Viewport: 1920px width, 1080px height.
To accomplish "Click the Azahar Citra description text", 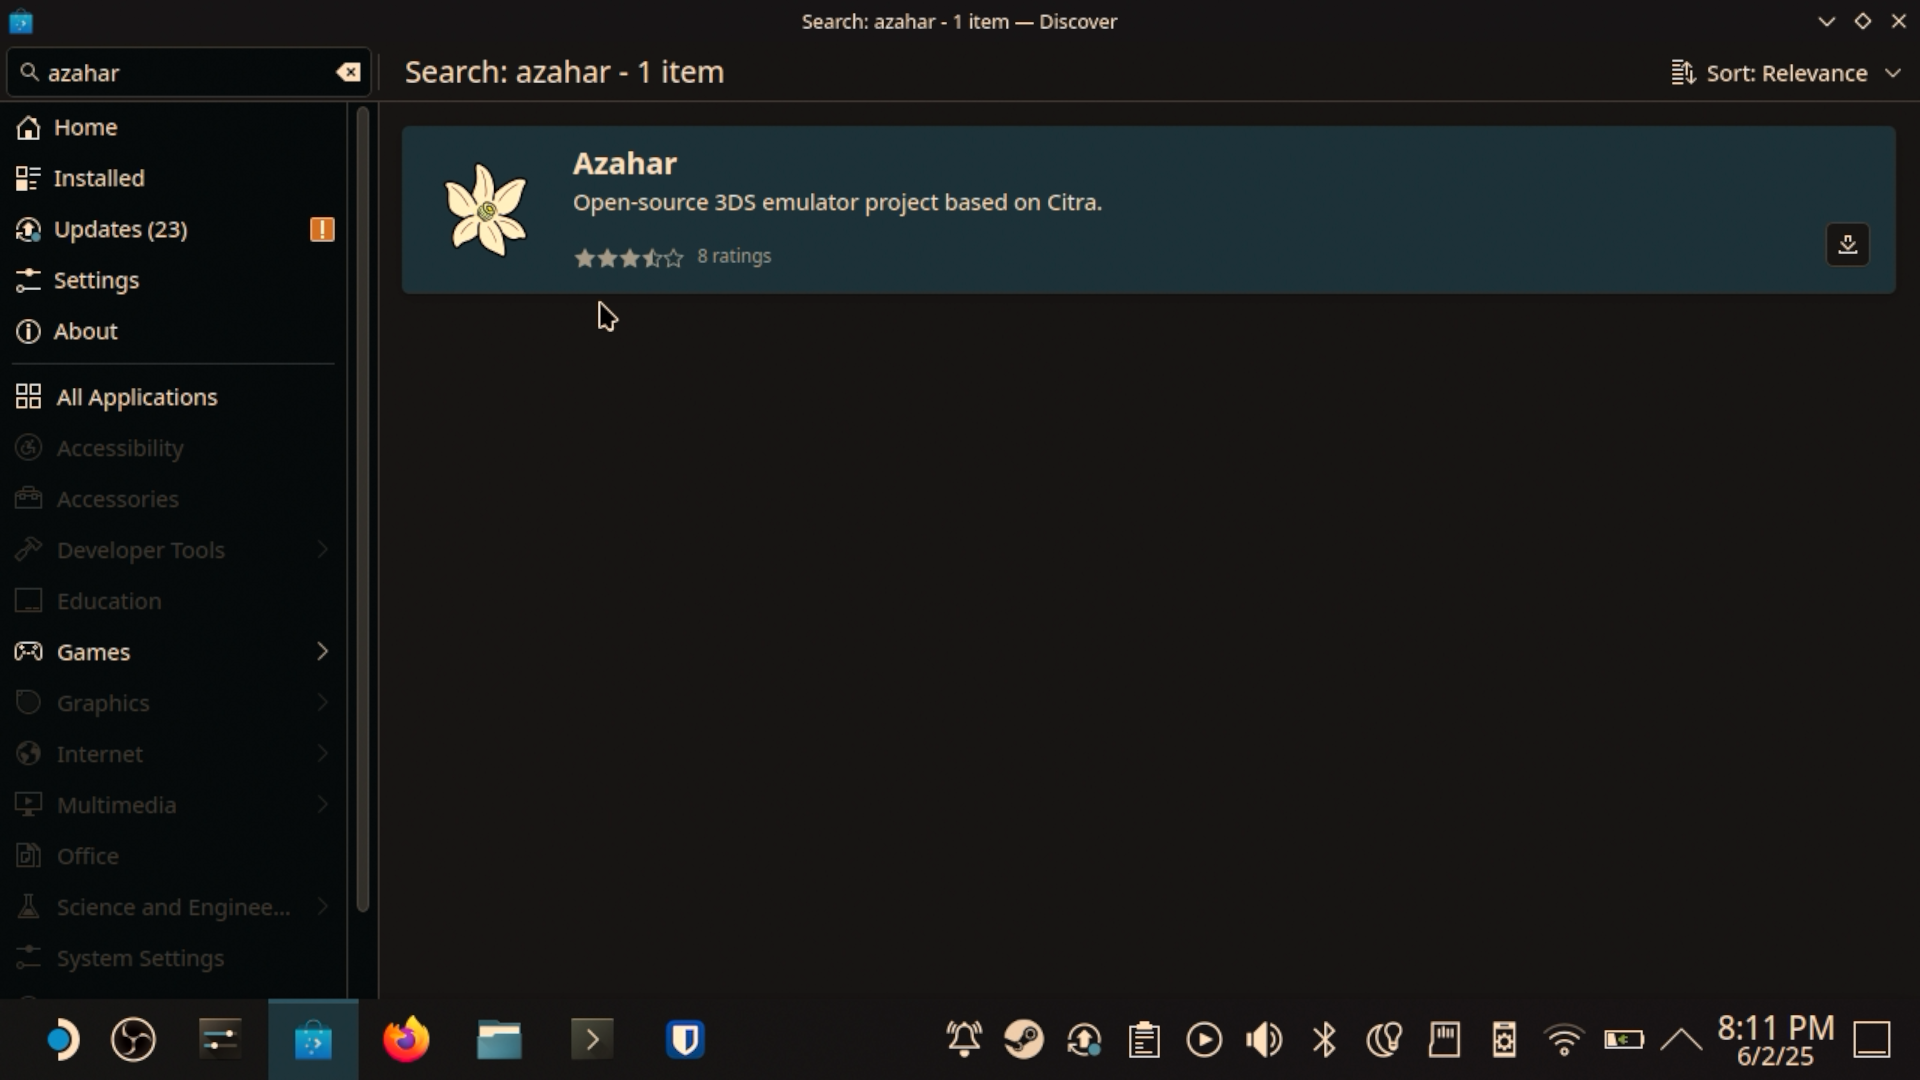I will 837,202.
